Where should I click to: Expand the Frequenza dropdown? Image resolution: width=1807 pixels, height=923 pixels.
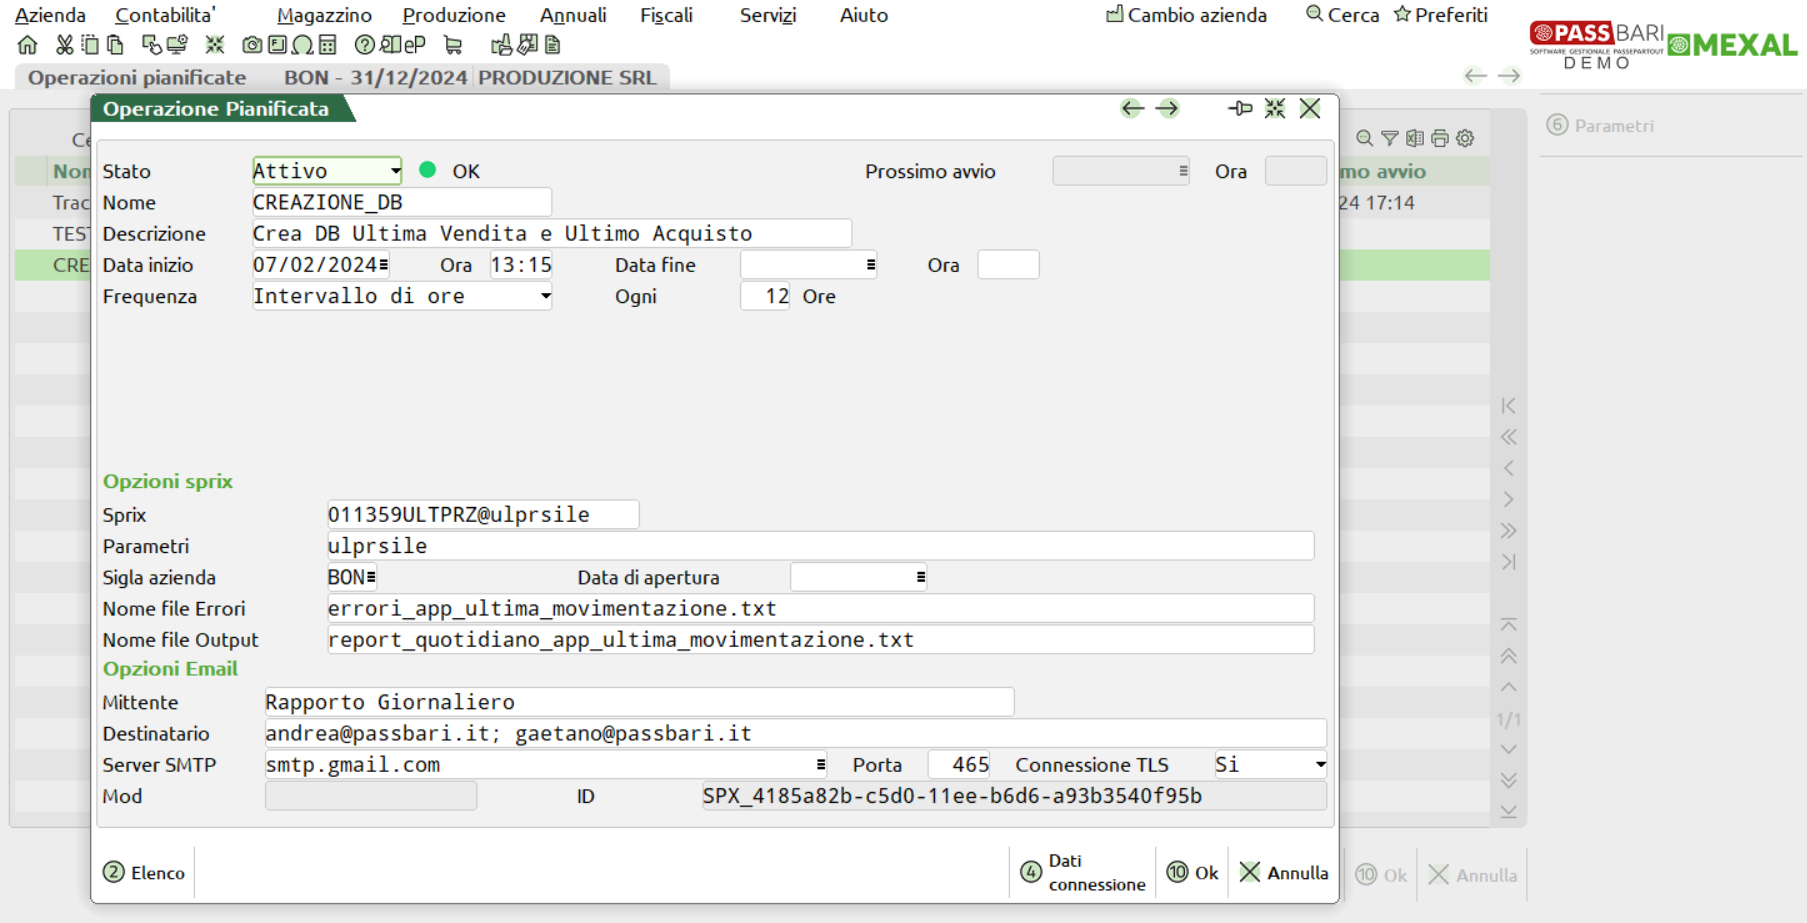tap(545, 296)
